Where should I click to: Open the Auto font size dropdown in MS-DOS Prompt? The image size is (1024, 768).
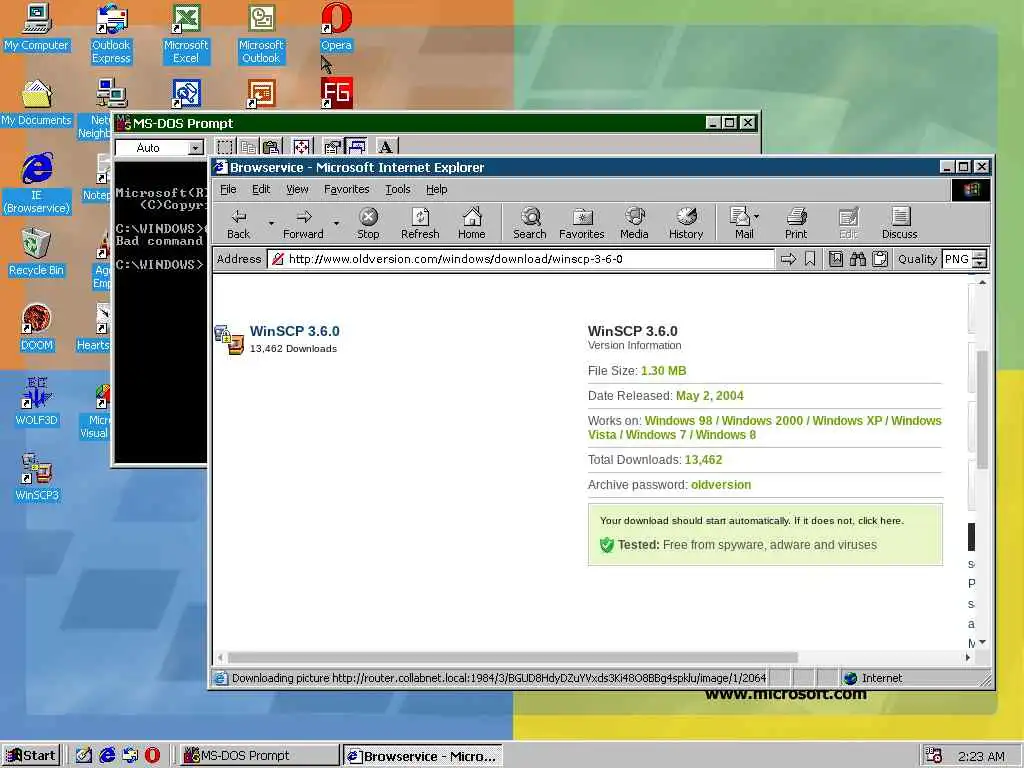195,148
